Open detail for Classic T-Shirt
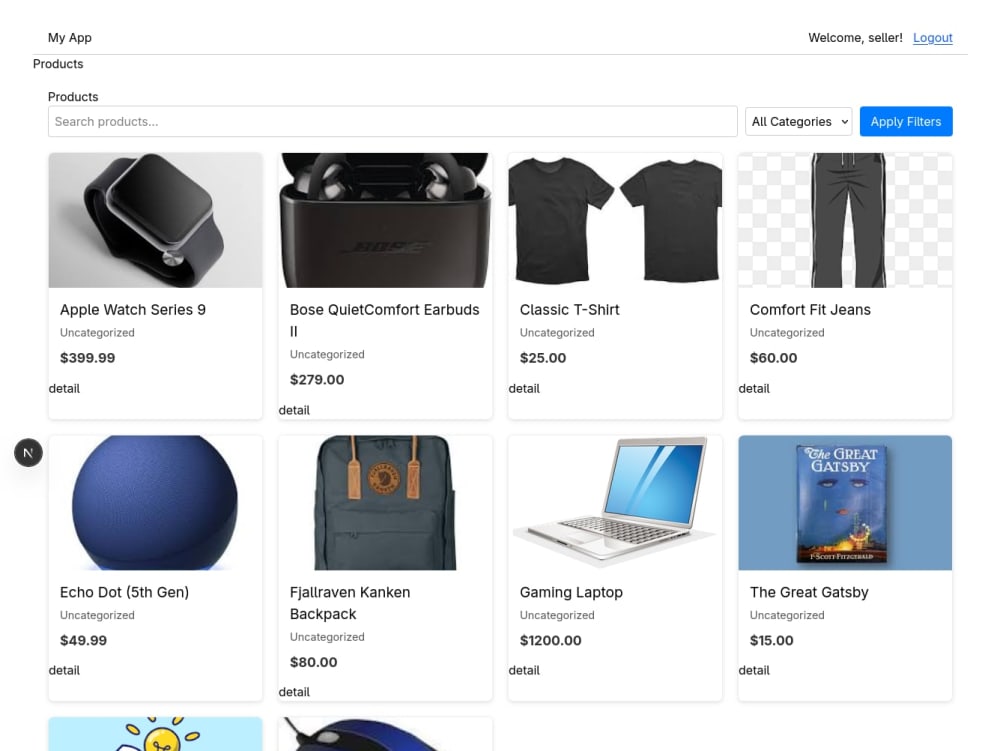 (x=524, y=388)
